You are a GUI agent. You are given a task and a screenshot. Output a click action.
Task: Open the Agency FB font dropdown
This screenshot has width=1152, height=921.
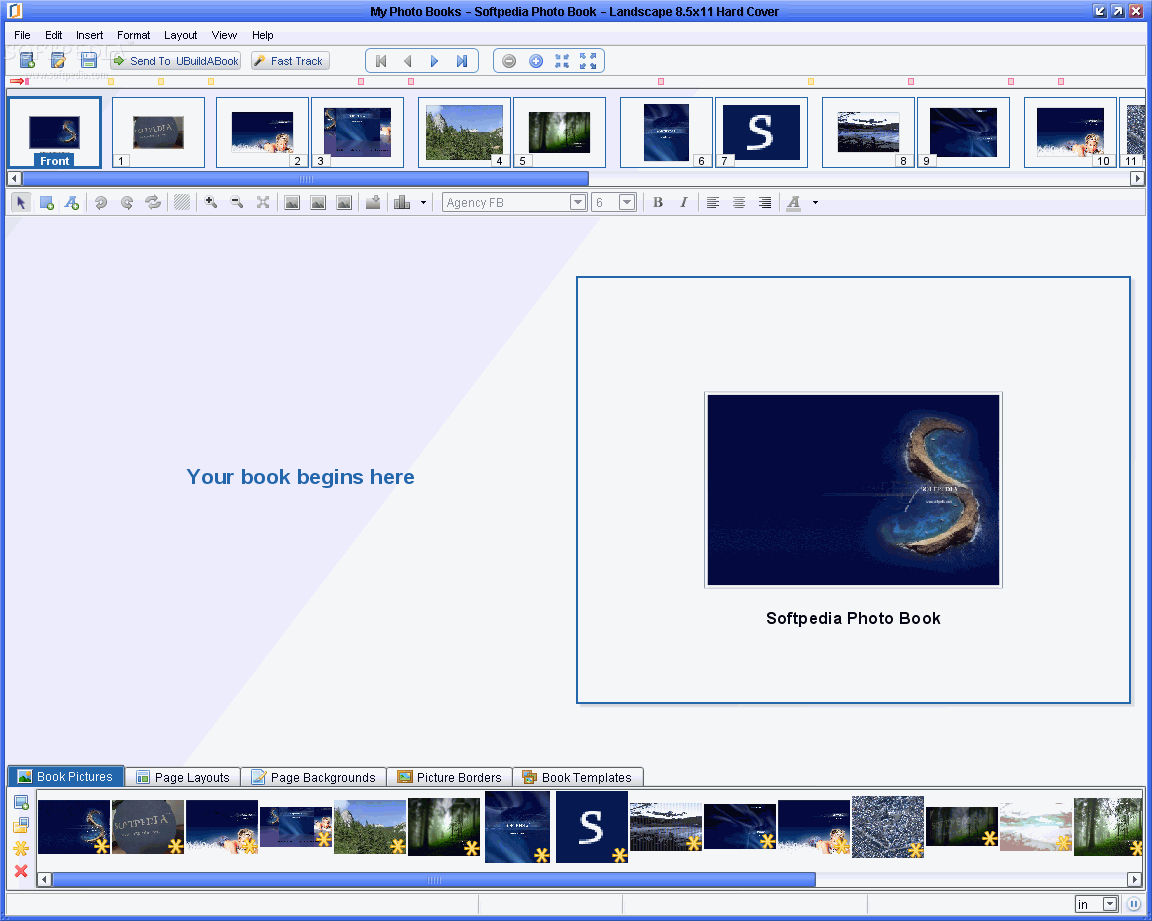click(578, 203)
